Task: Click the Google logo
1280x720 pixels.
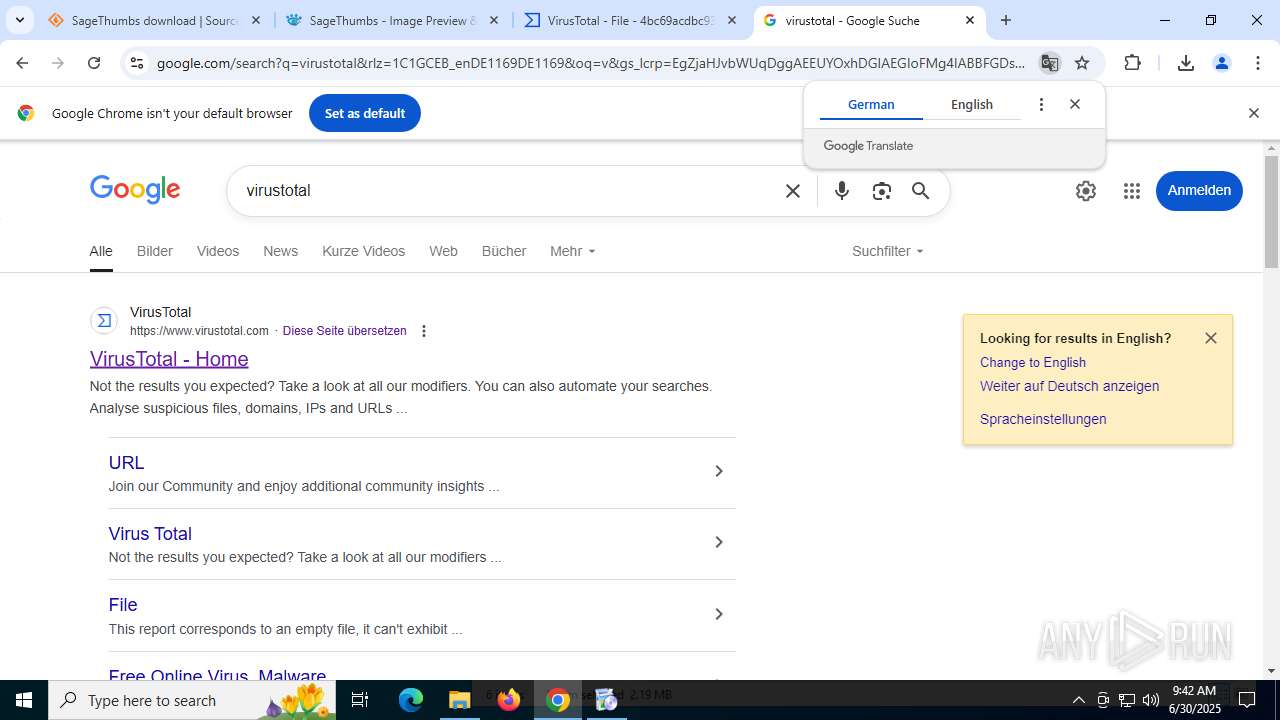Action: pos(135,190)
